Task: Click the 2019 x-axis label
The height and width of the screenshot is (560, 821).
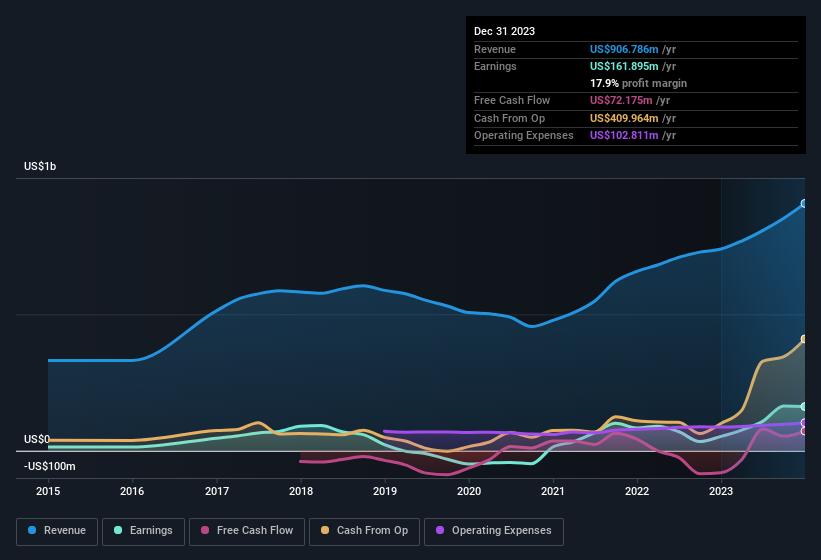Action: click(x=385, y=491)
